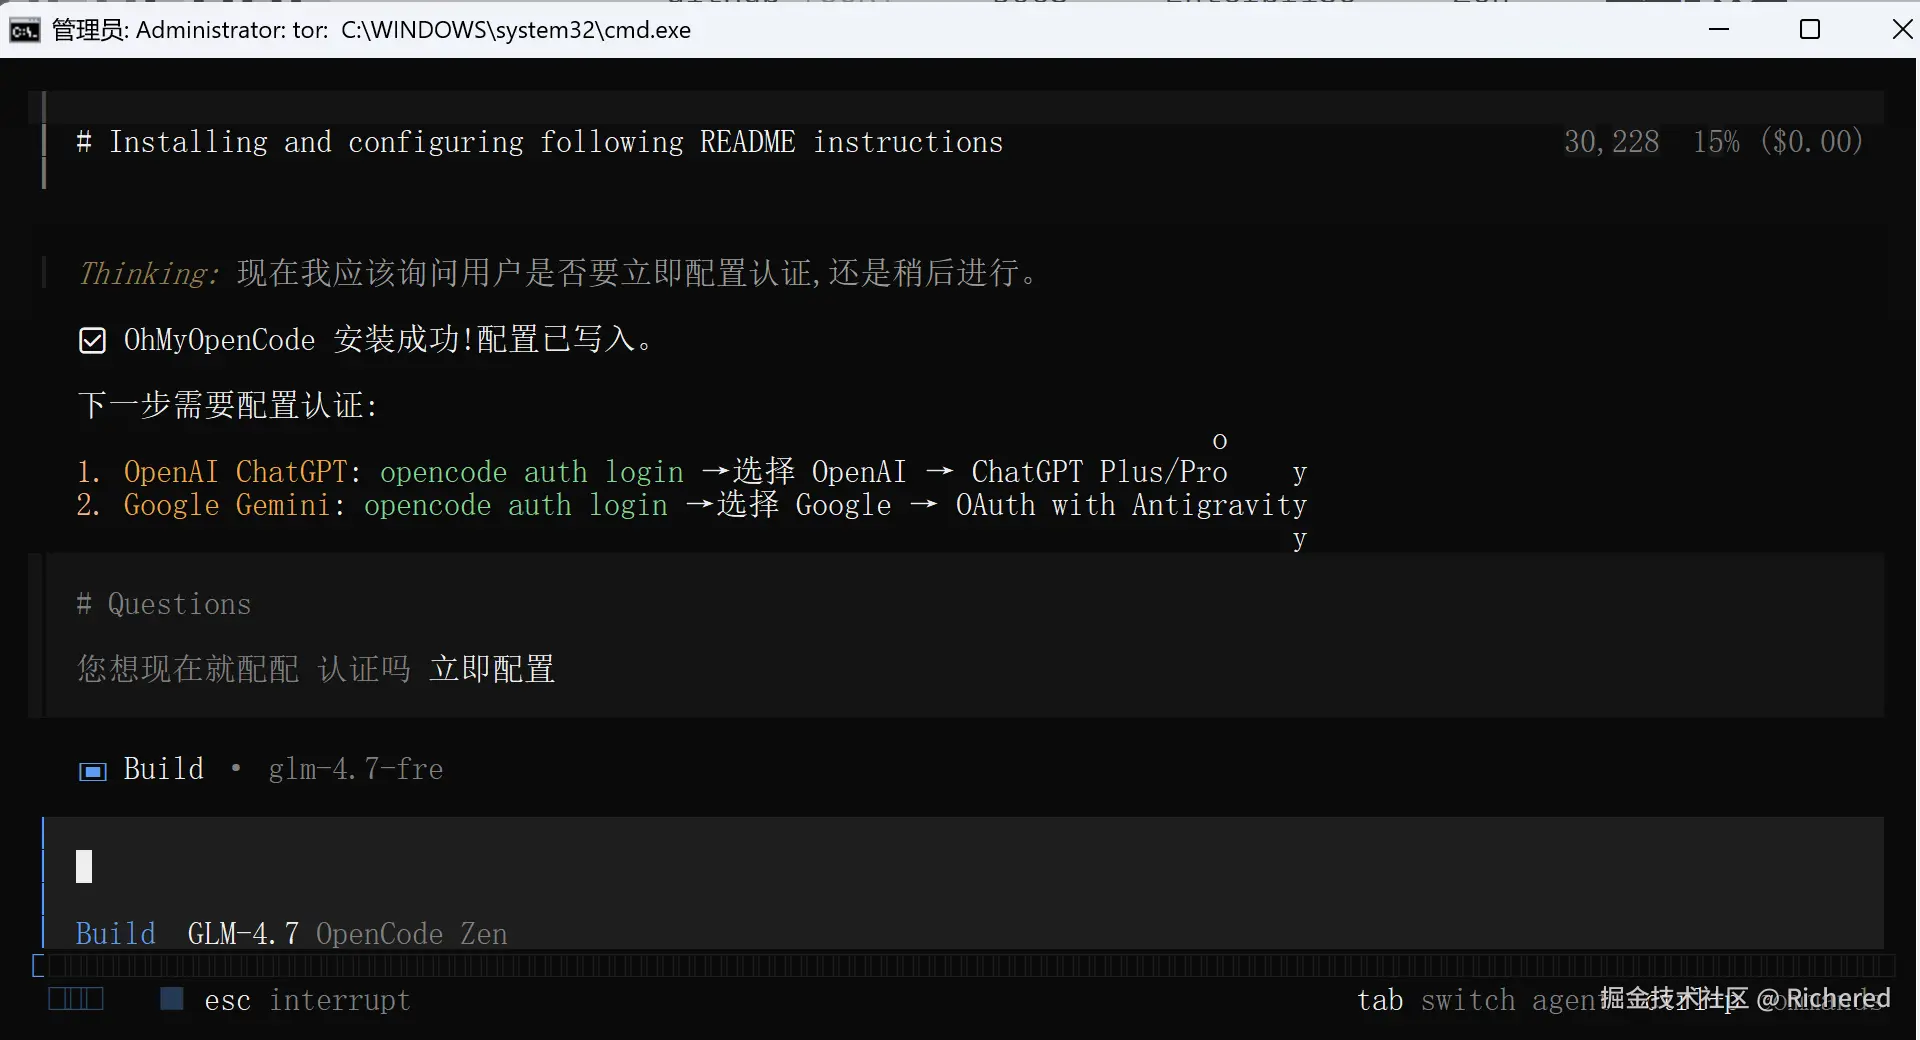Click the '15%' context usage value

tap(1716, 142)
